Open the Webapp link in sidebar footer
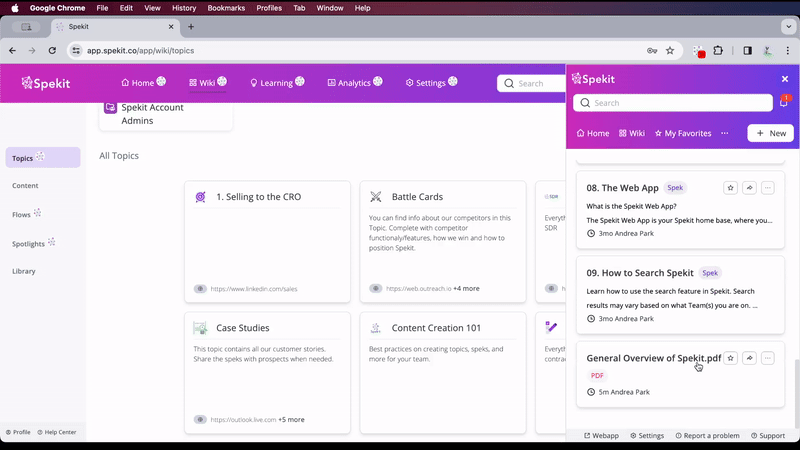 pos(601,436)
